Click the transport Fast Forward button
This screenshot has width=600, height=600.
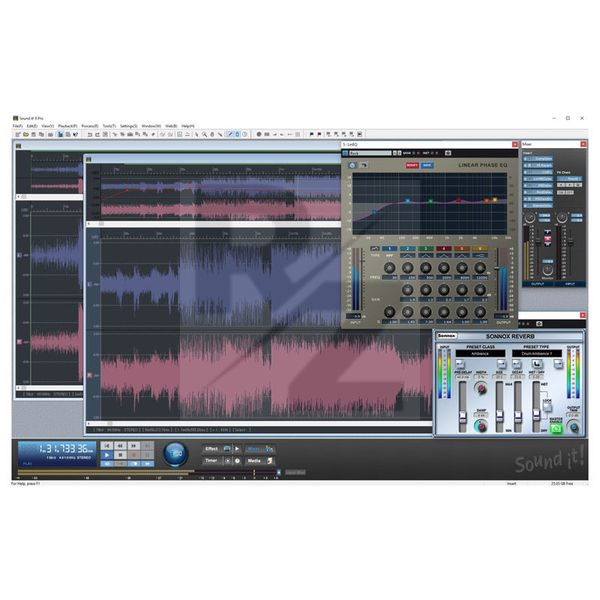pyautogui.click(x=134, y=446)
